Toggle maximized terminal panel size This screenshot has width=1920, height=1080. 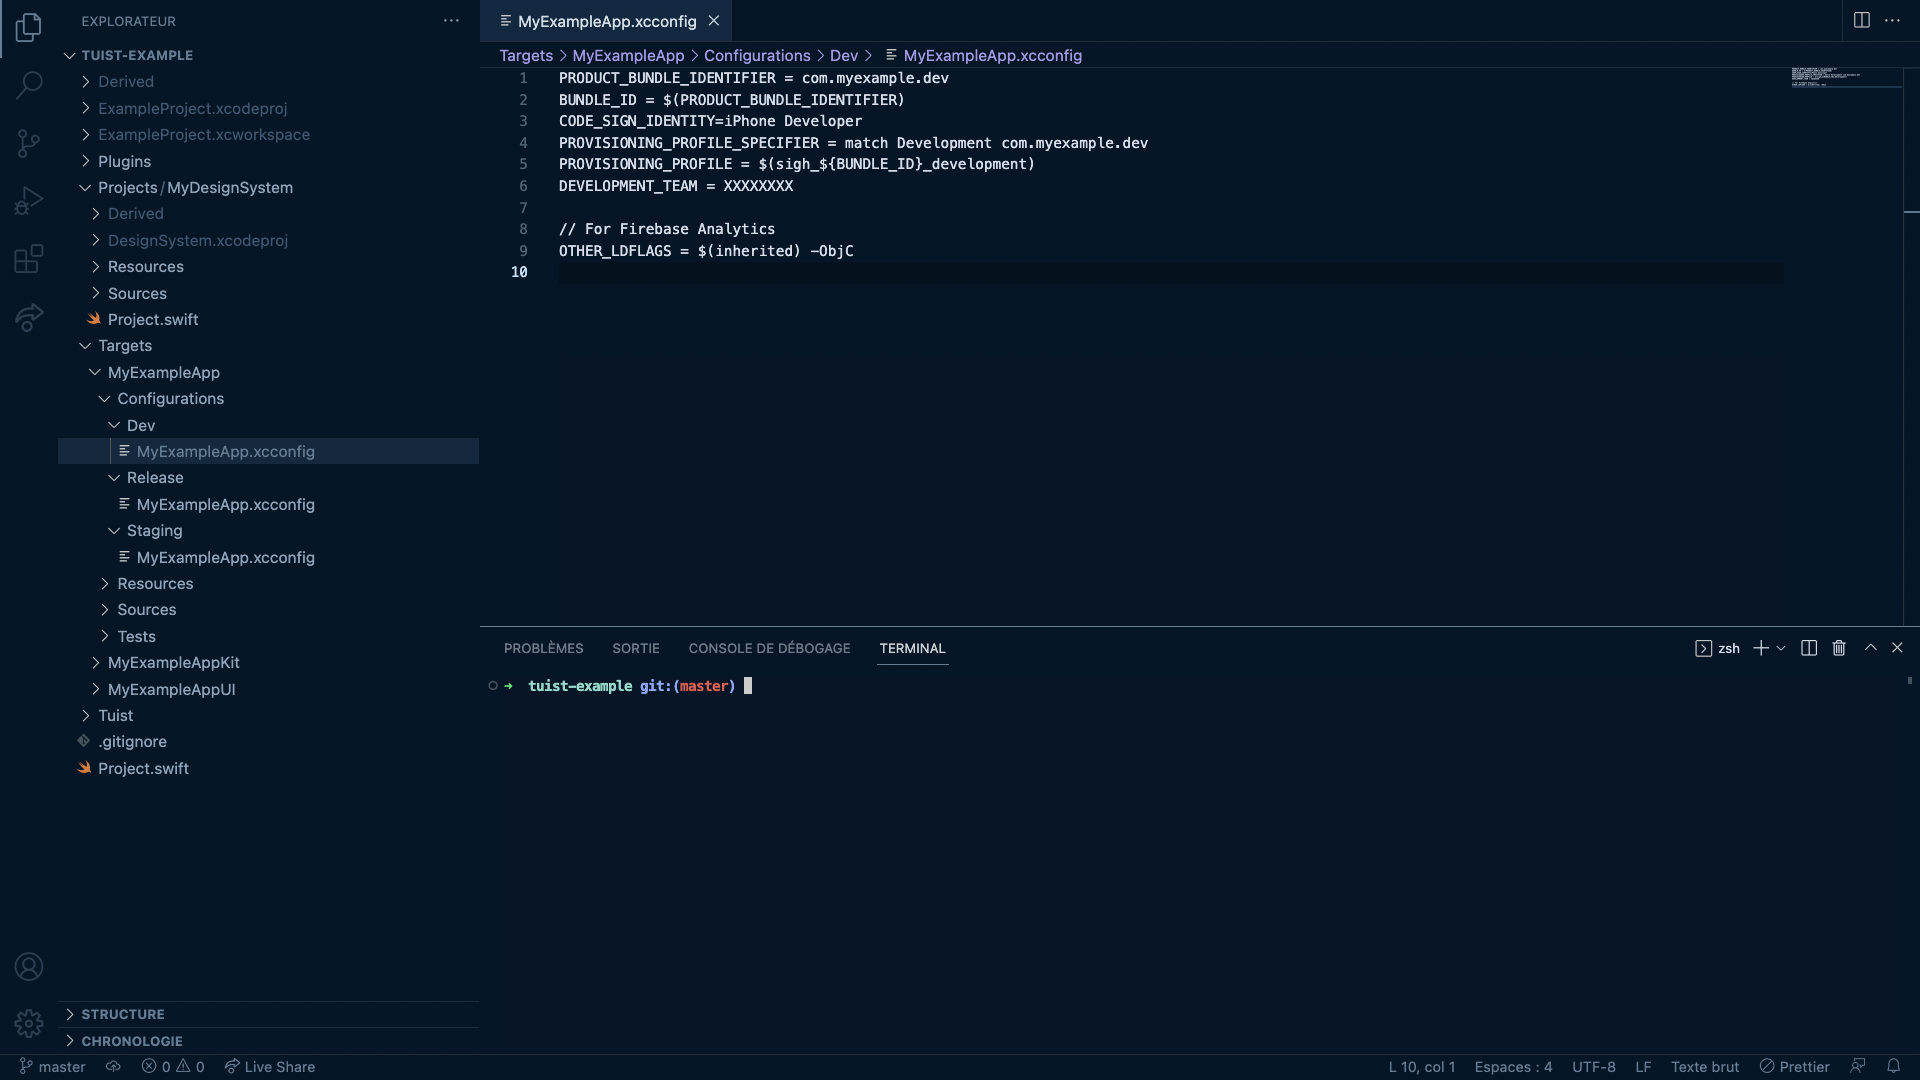click(x=1870, y=648)
